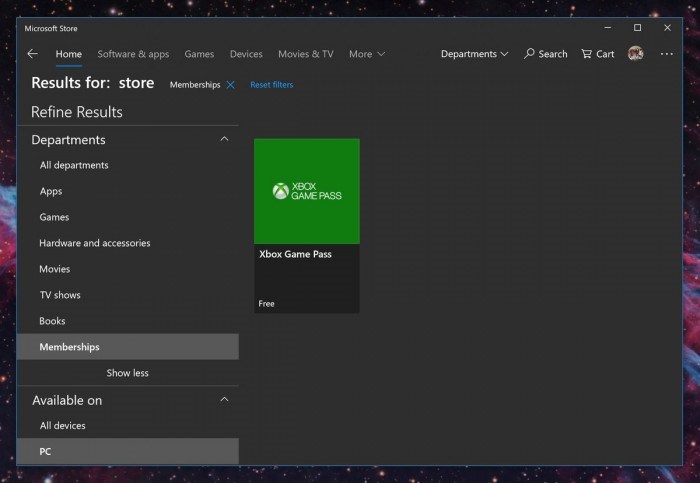
Task: Switch to the Home tab
Action: [x=69, y=54]
